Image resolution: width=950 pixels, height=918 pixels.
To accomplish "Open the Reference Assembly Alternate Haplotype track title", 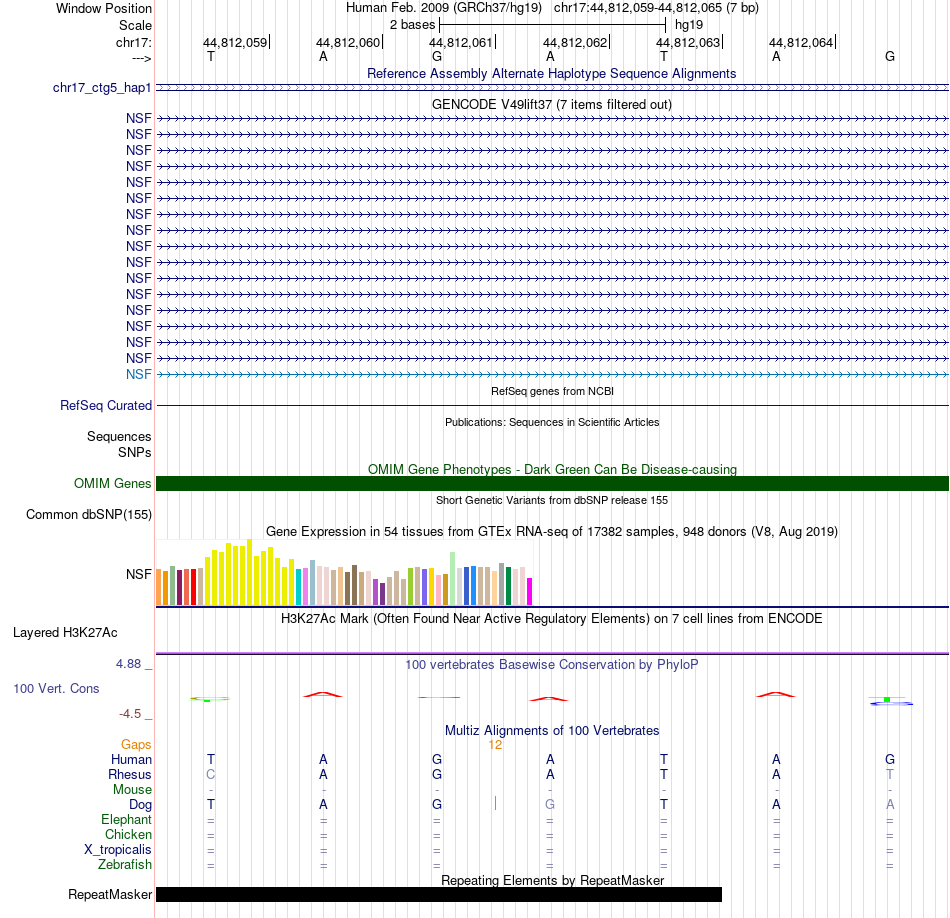I will (x=551, y=73).
